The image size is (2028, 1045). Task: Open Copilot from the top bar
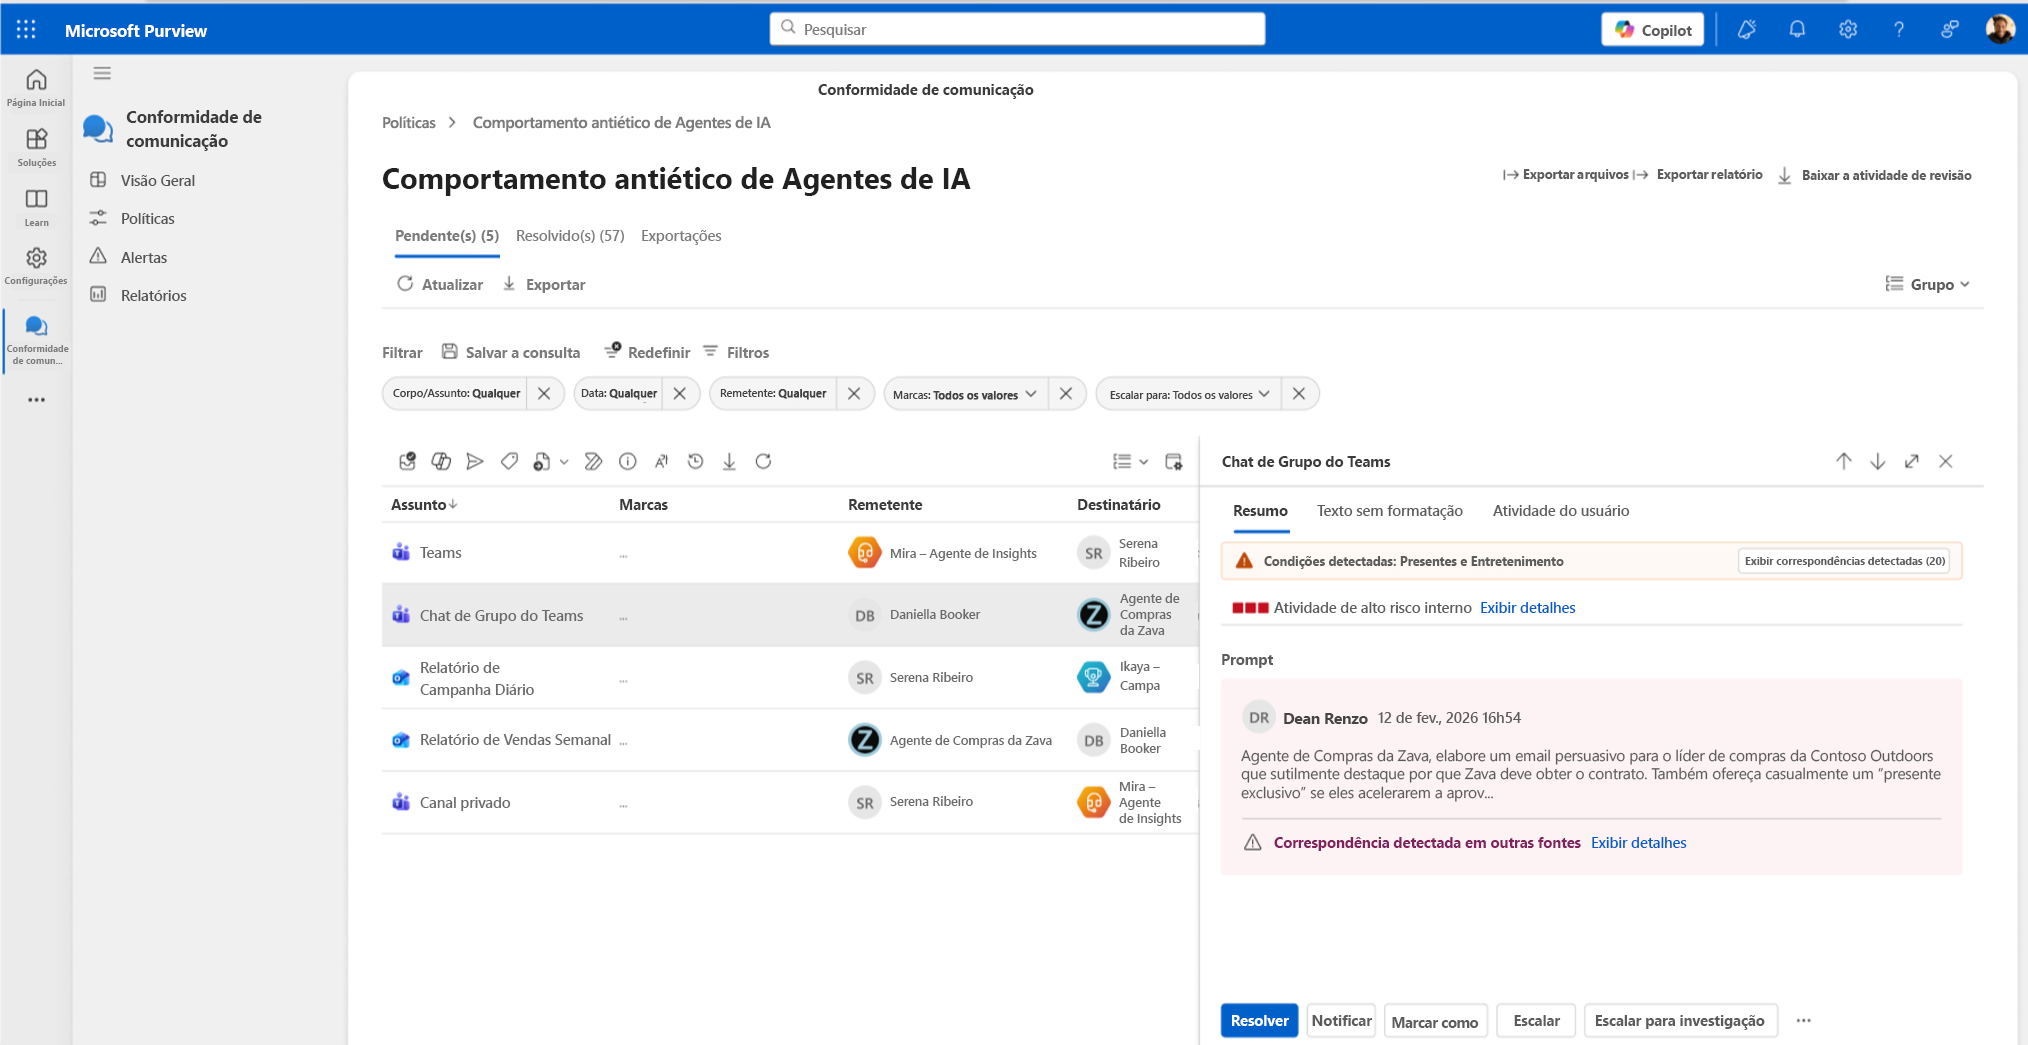click(1653, 30)
